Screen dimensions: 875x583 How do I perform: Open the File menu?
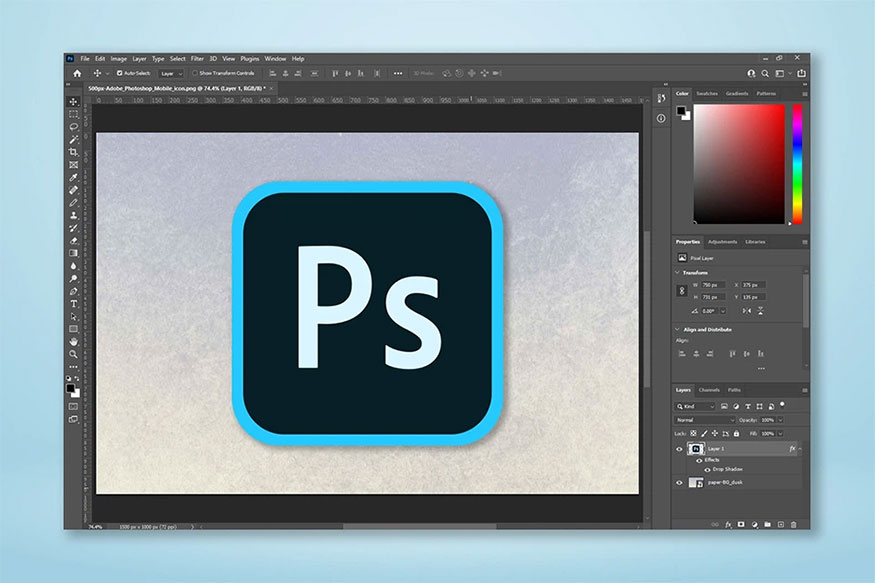(x=85, y=59)
